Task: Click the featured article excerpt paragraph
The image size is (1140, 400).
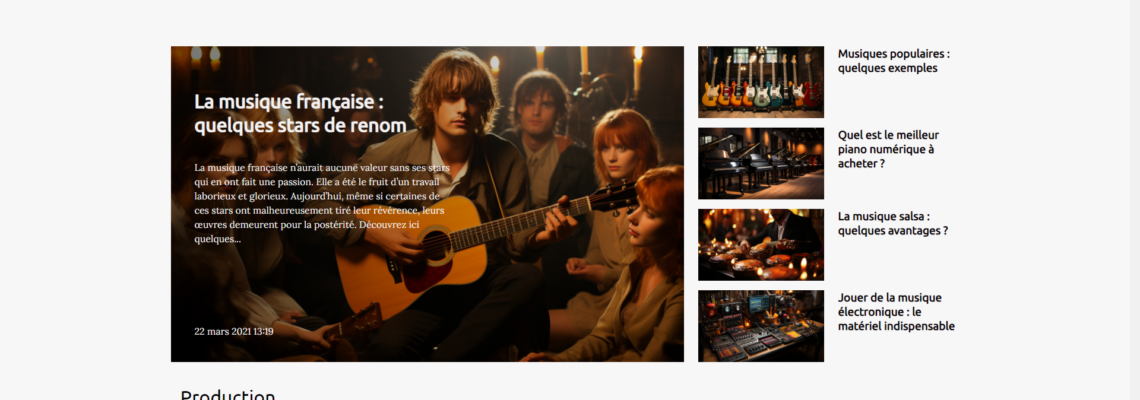Action: (322, 203)
